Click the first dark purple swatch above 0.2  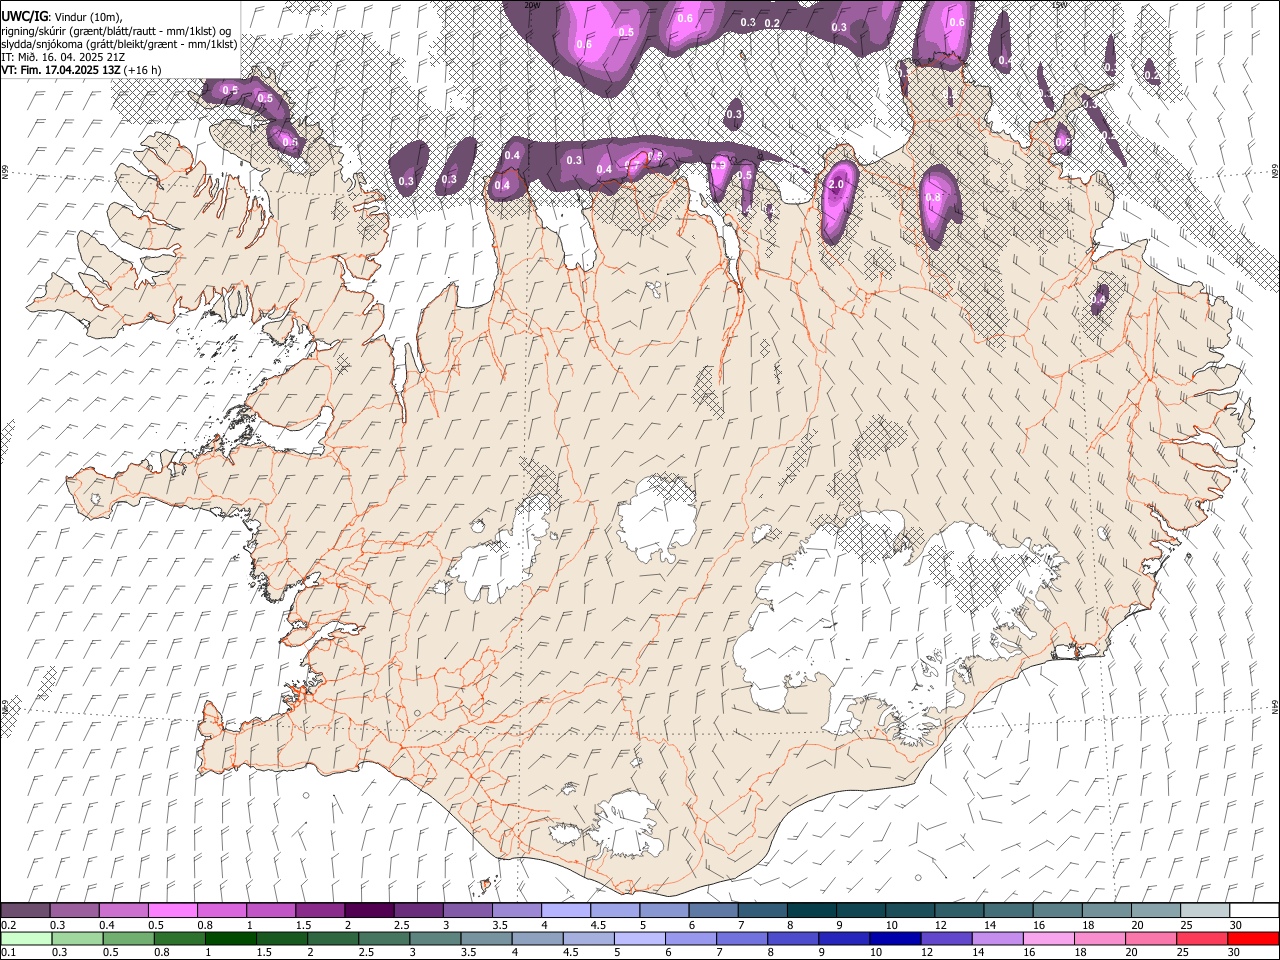point(26,911)
